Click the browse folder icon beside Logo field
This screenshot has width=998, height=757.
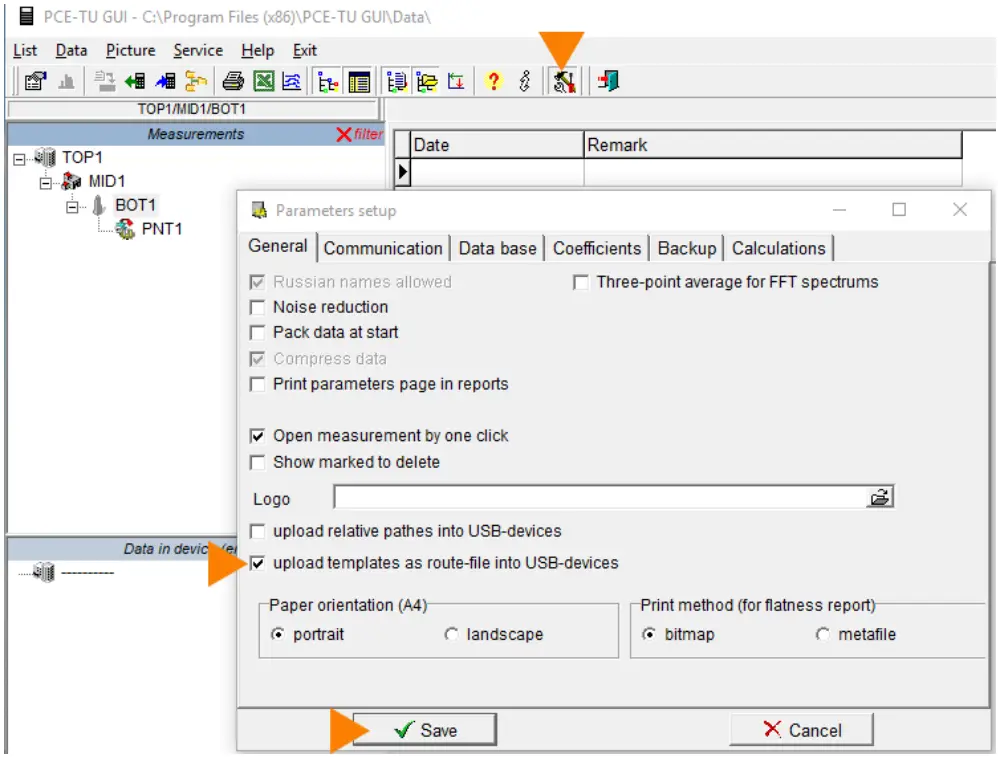click(x=880, y=497)
